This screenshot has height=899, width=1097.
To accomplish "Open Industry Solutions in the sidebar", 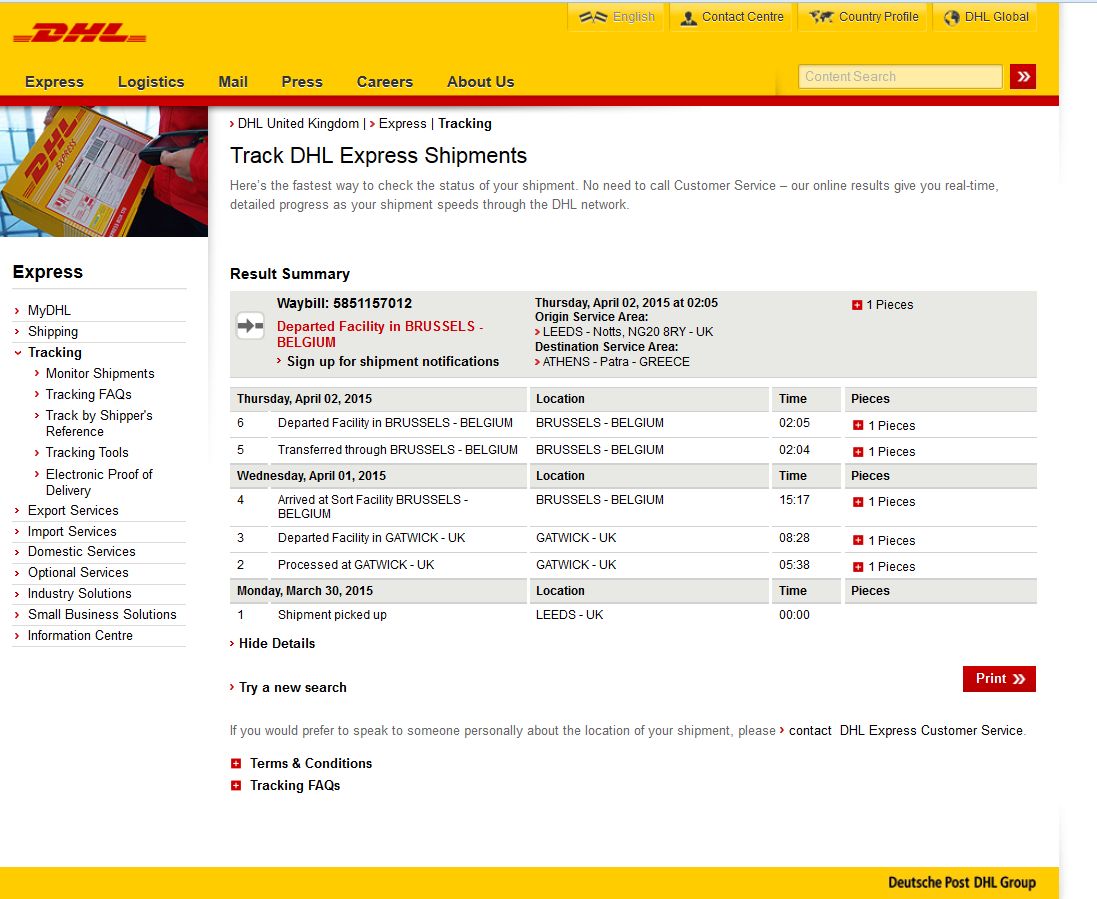I will (79, 593).
